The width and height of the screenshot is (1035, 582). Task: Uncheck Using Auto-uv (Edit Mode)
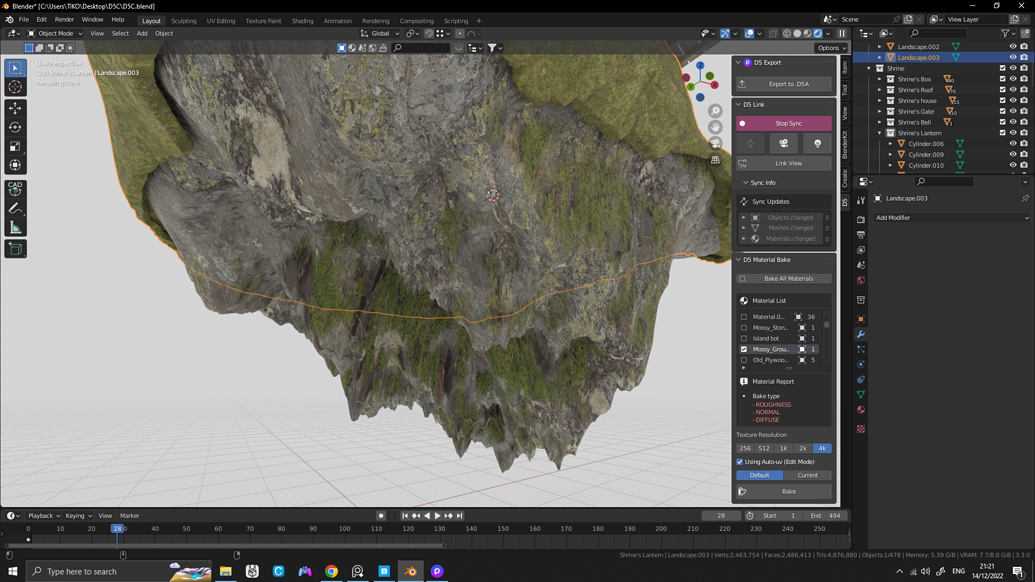coord(740,461)
